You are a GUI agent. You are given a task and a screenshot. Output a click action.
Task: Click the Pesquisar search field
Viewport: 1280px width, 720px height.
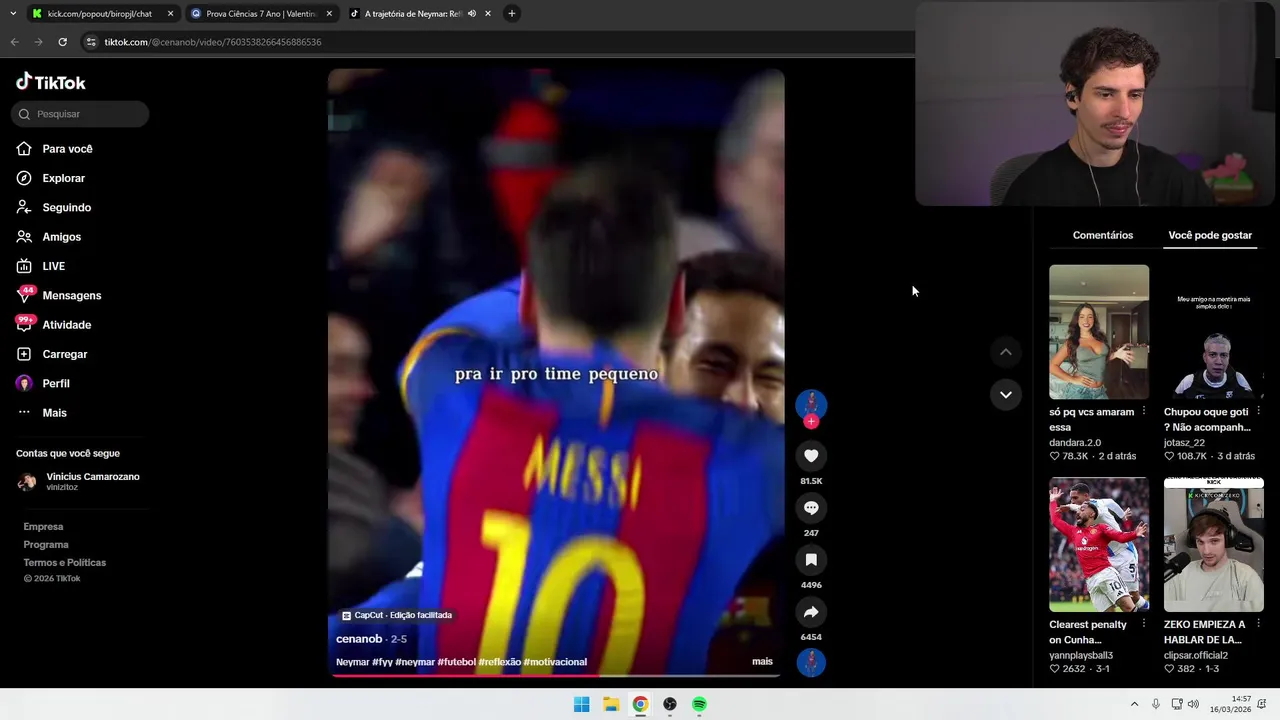point(80,114)
